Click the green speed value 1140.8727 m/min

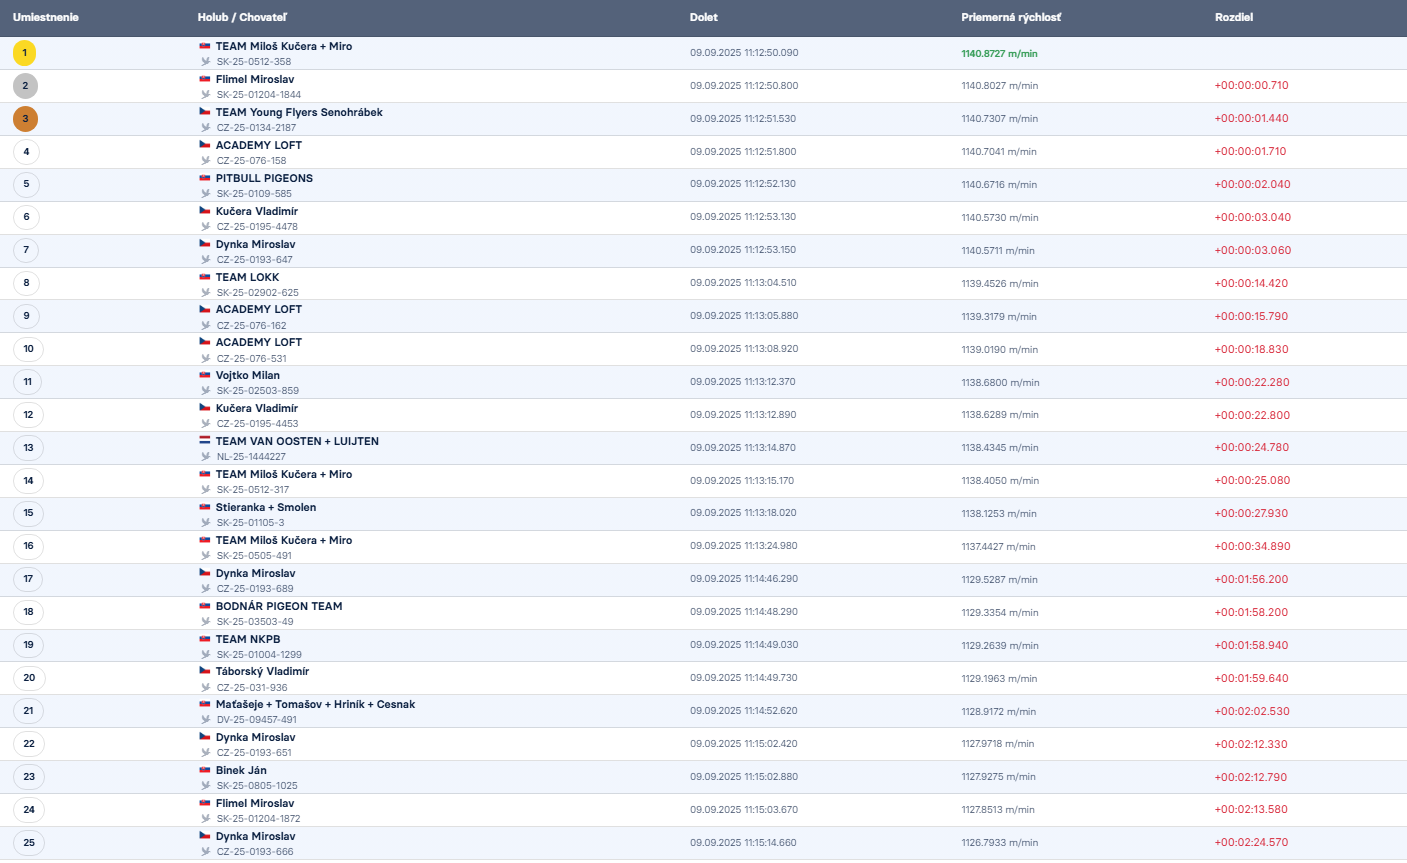coord(999,54)
